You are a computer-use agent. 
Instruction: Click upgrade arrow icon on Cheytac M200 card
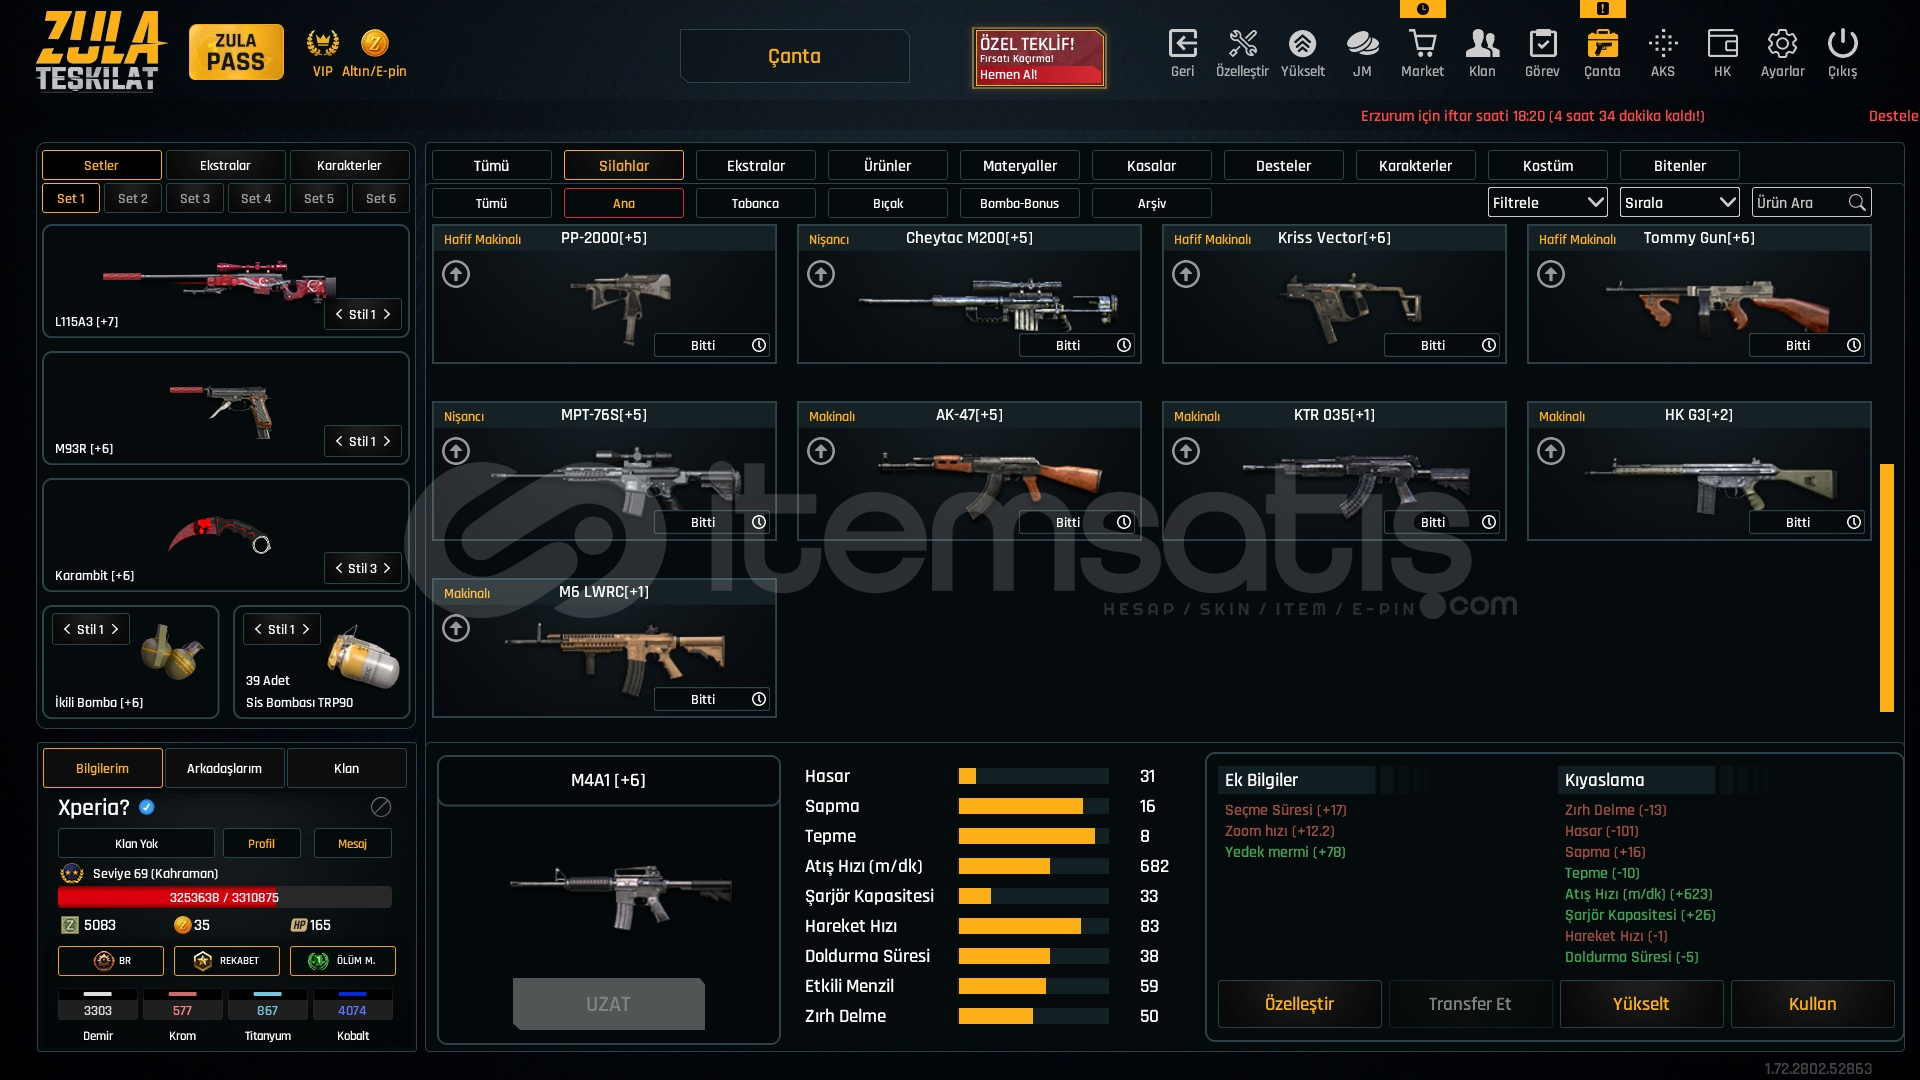[821, 274]
